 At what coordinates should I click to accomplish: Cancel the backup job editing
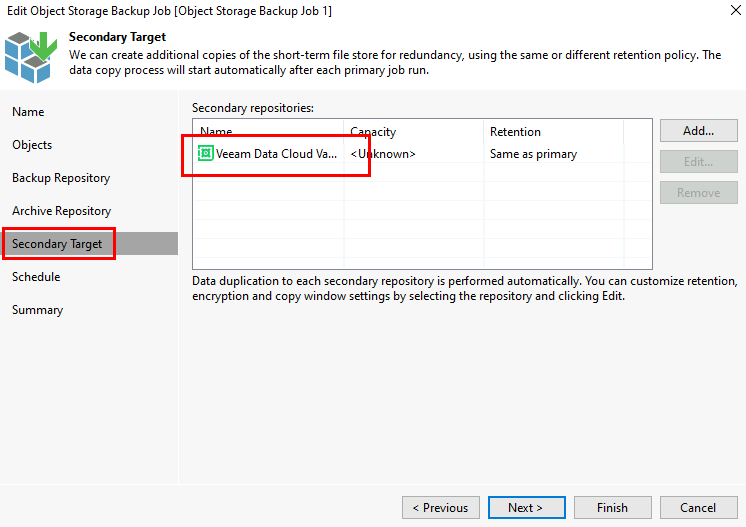[698, 507]
